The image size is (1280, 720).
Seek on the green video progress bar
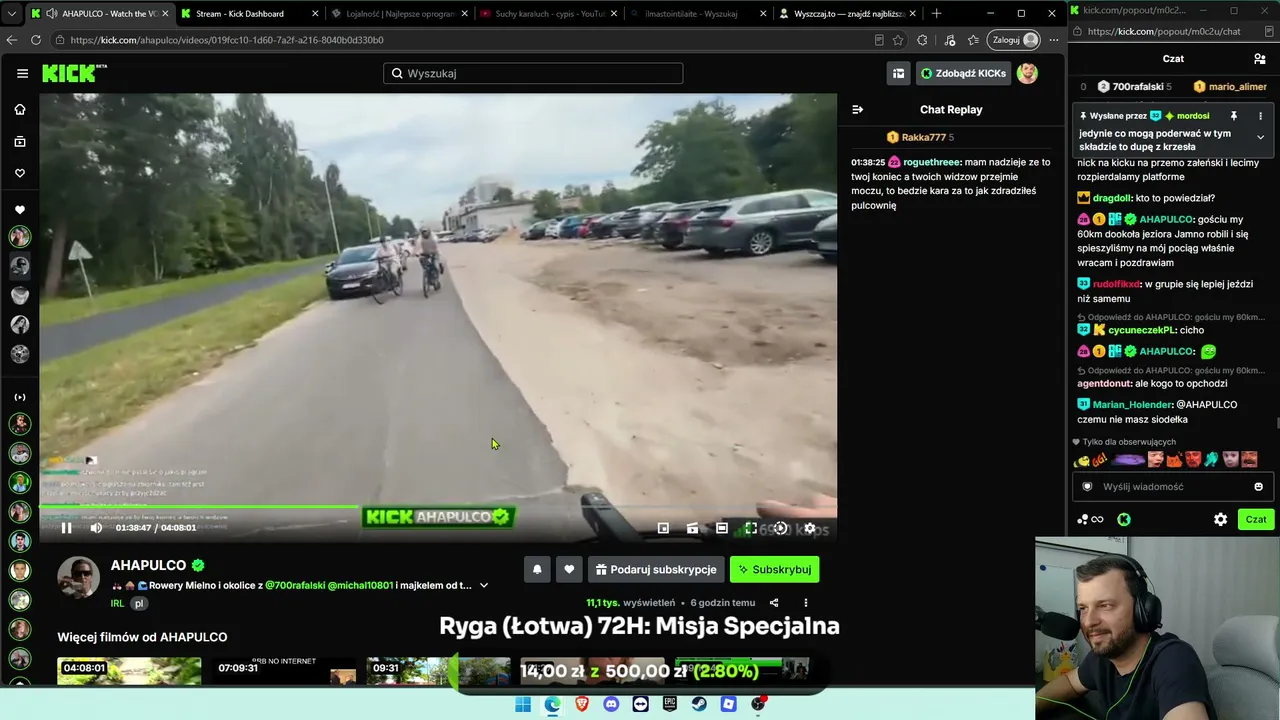tap(438, 507)
